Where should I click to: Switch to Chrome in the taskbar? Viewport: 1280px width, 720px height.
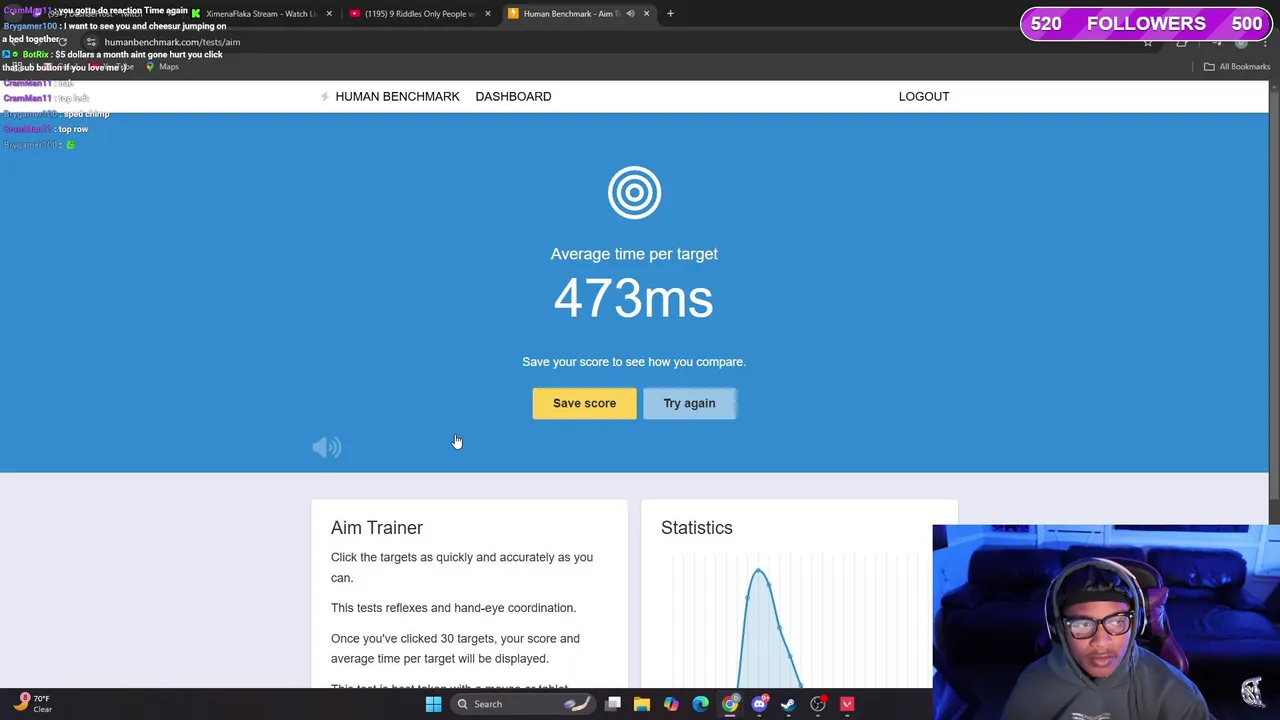pyautogui.click(x=730, y=704)
